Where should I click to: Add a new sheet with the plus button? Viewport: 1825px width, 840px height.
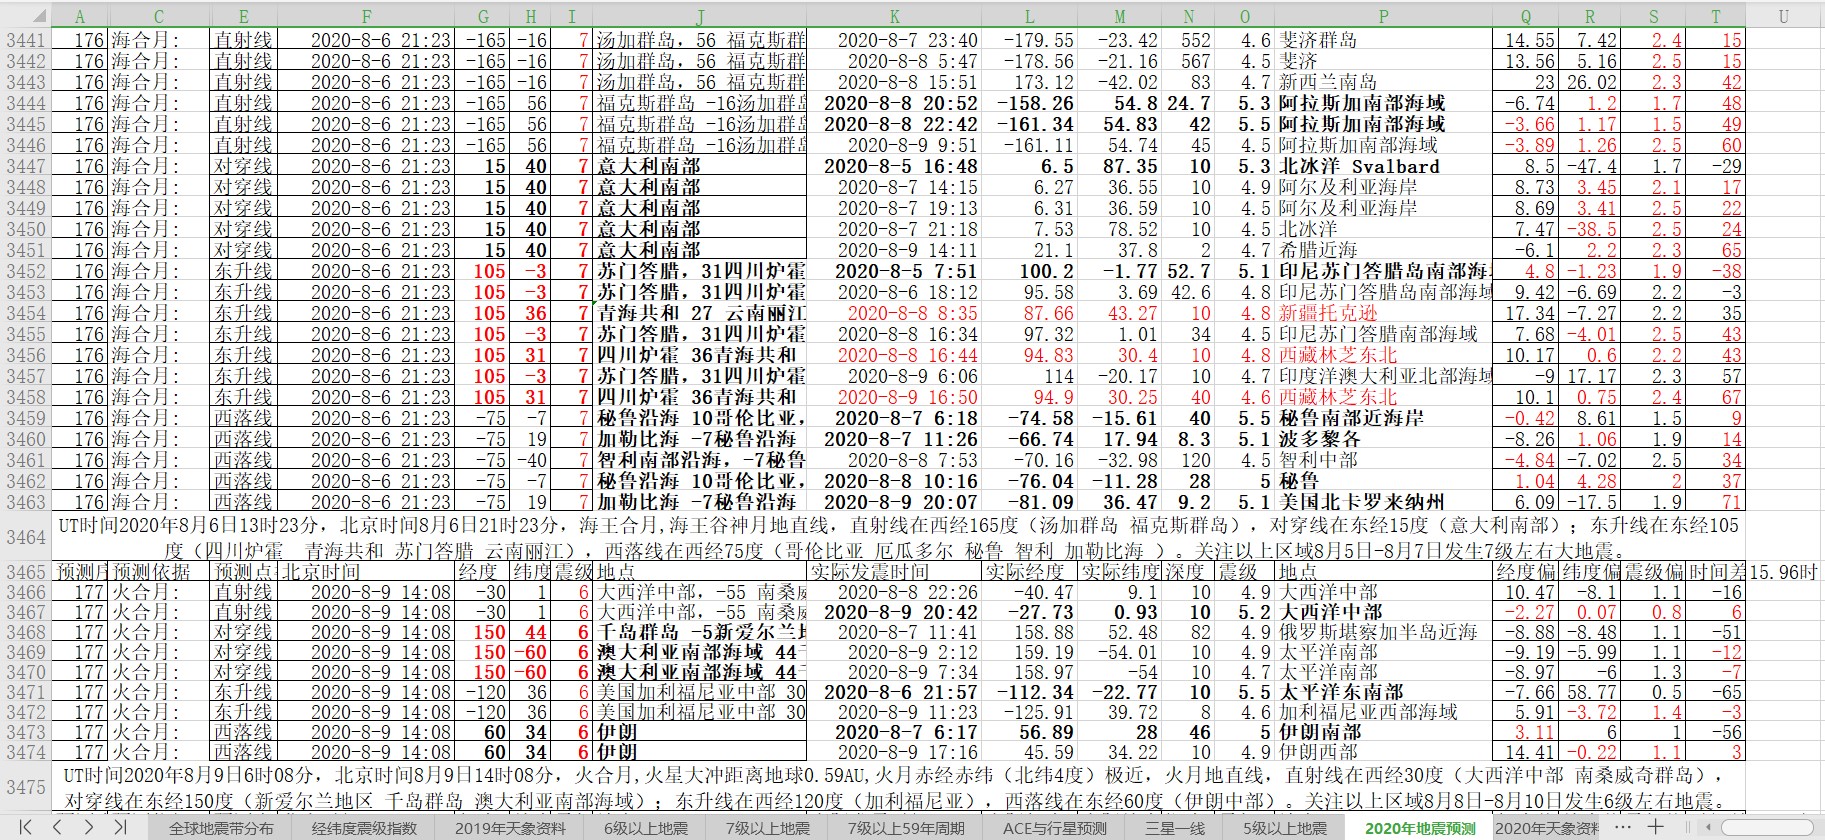pos(1656,827)
